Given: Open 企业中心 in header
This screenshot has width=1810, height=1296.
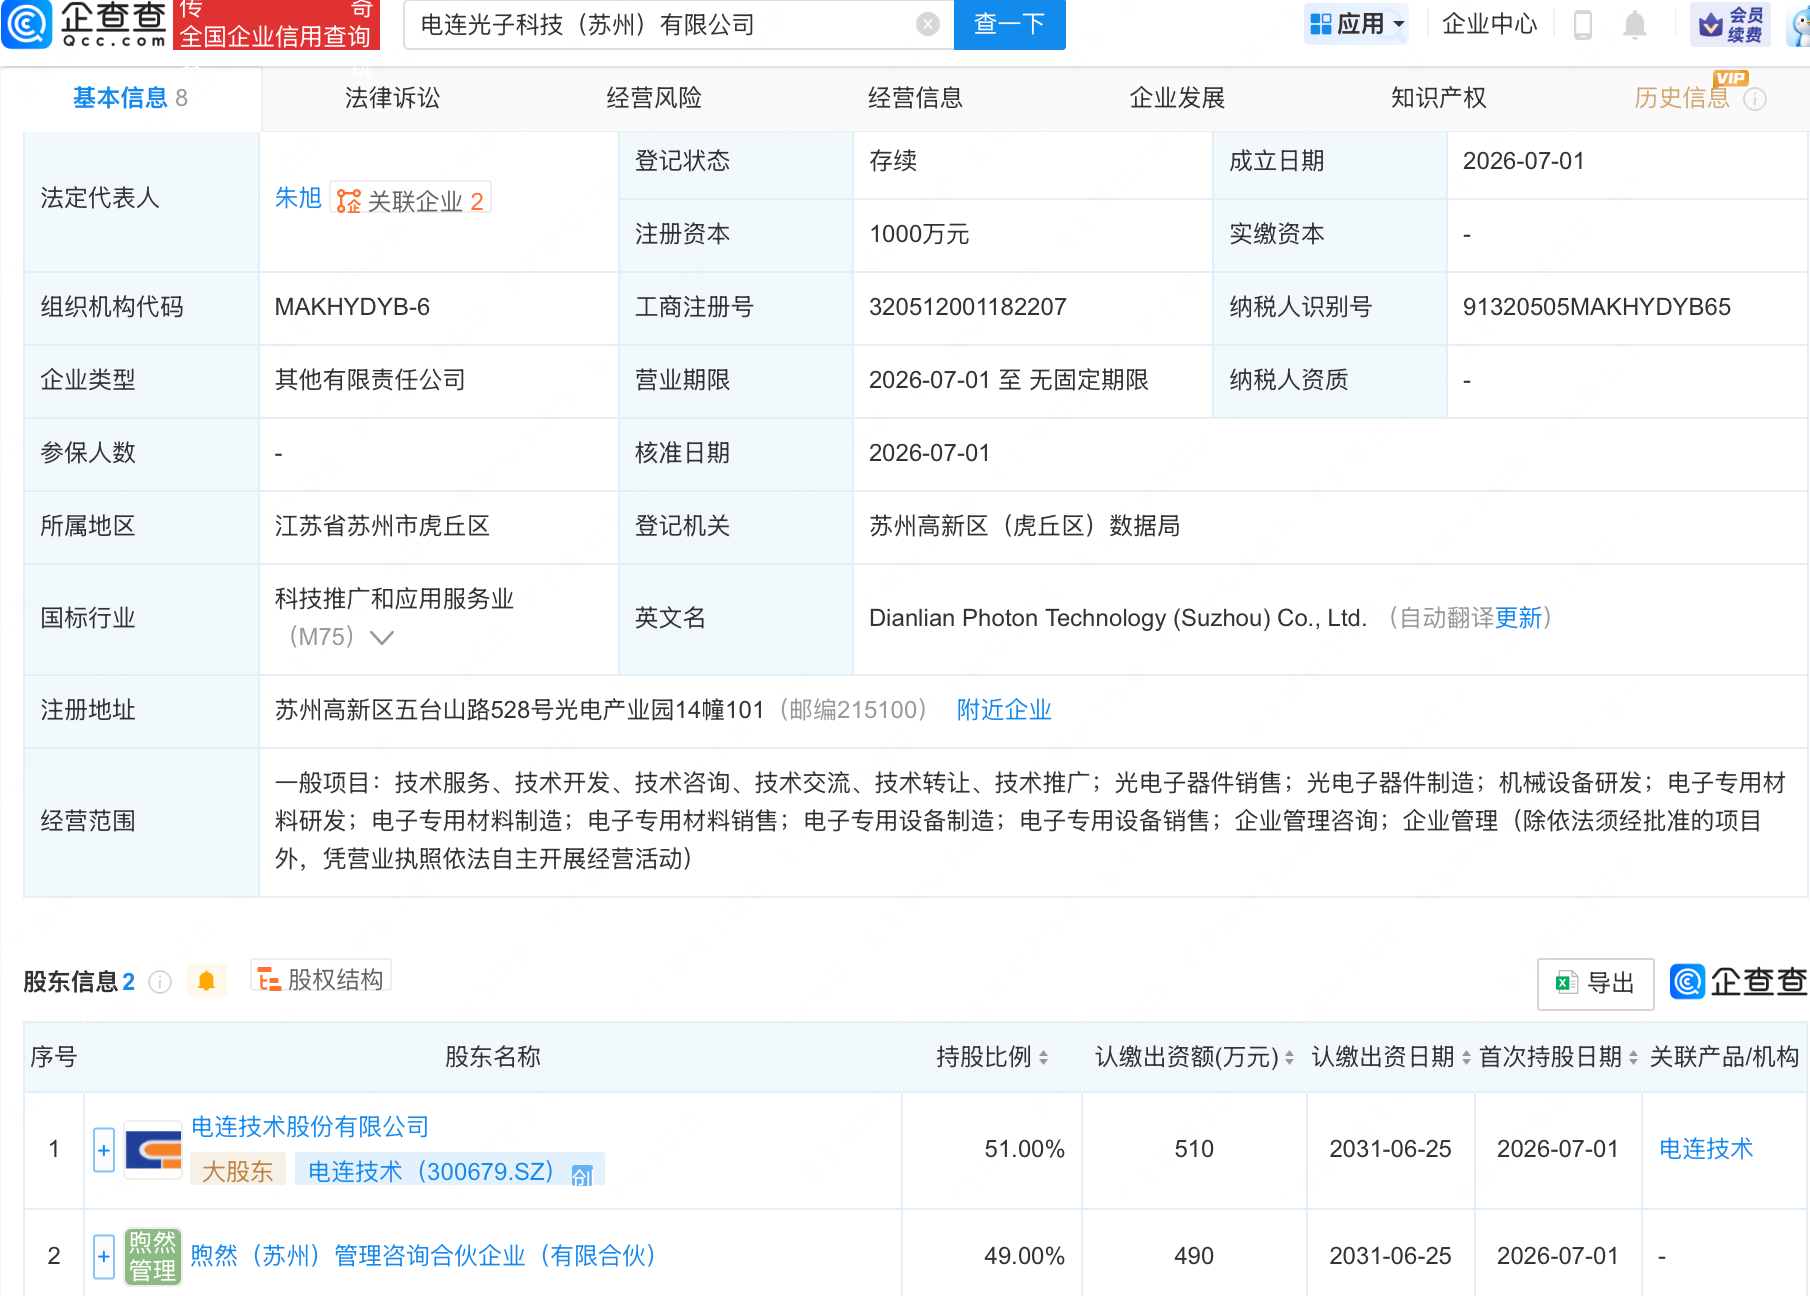Looking at the screenshot, I should coord(1489,24).
